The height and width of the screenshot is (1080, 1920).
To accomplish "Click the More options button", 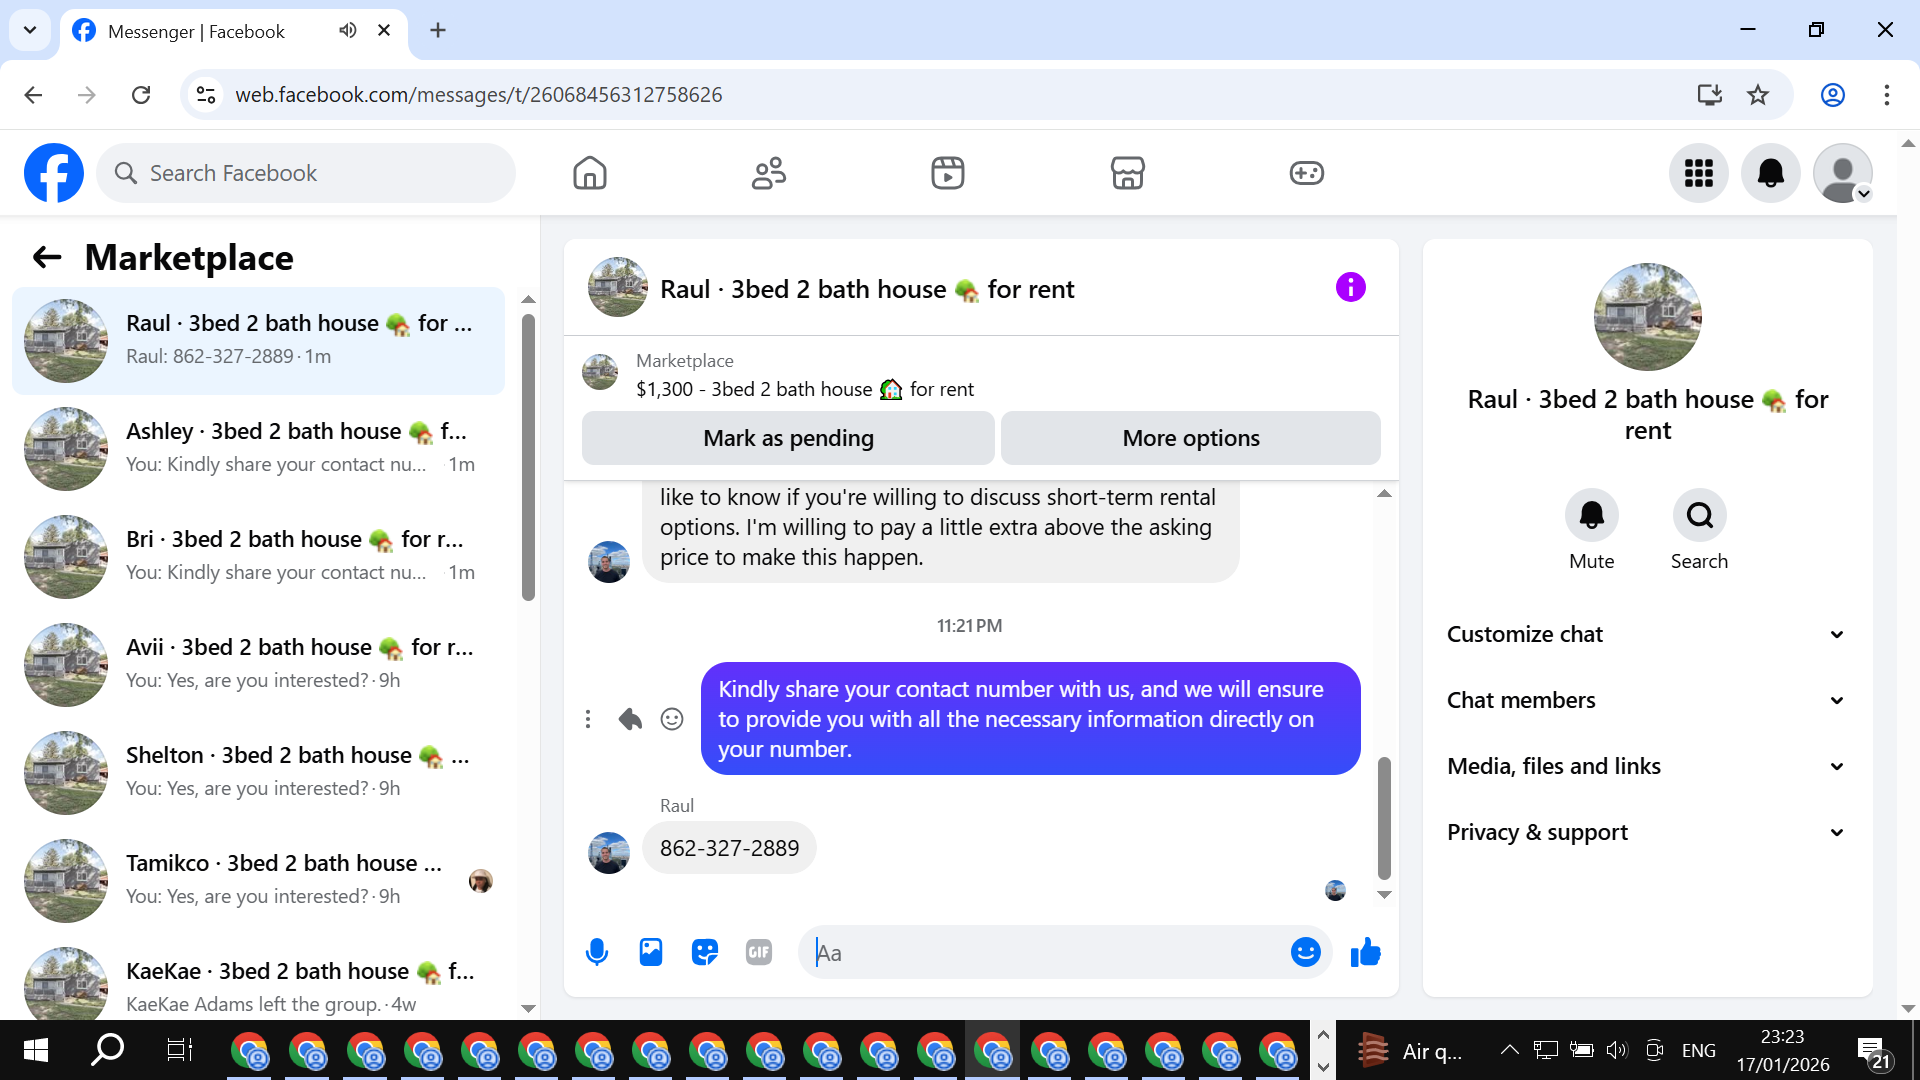I will (x=1190, y=438).
